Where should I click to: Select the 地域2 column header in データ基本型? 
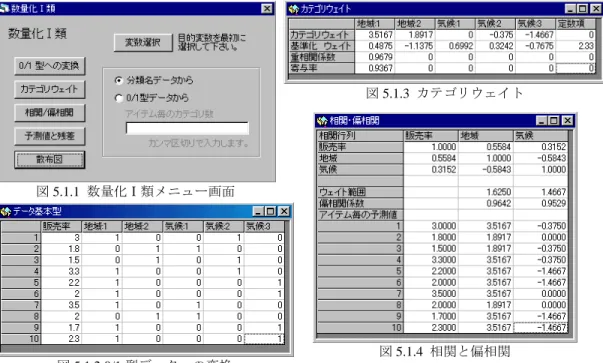[x=142, y=226]
